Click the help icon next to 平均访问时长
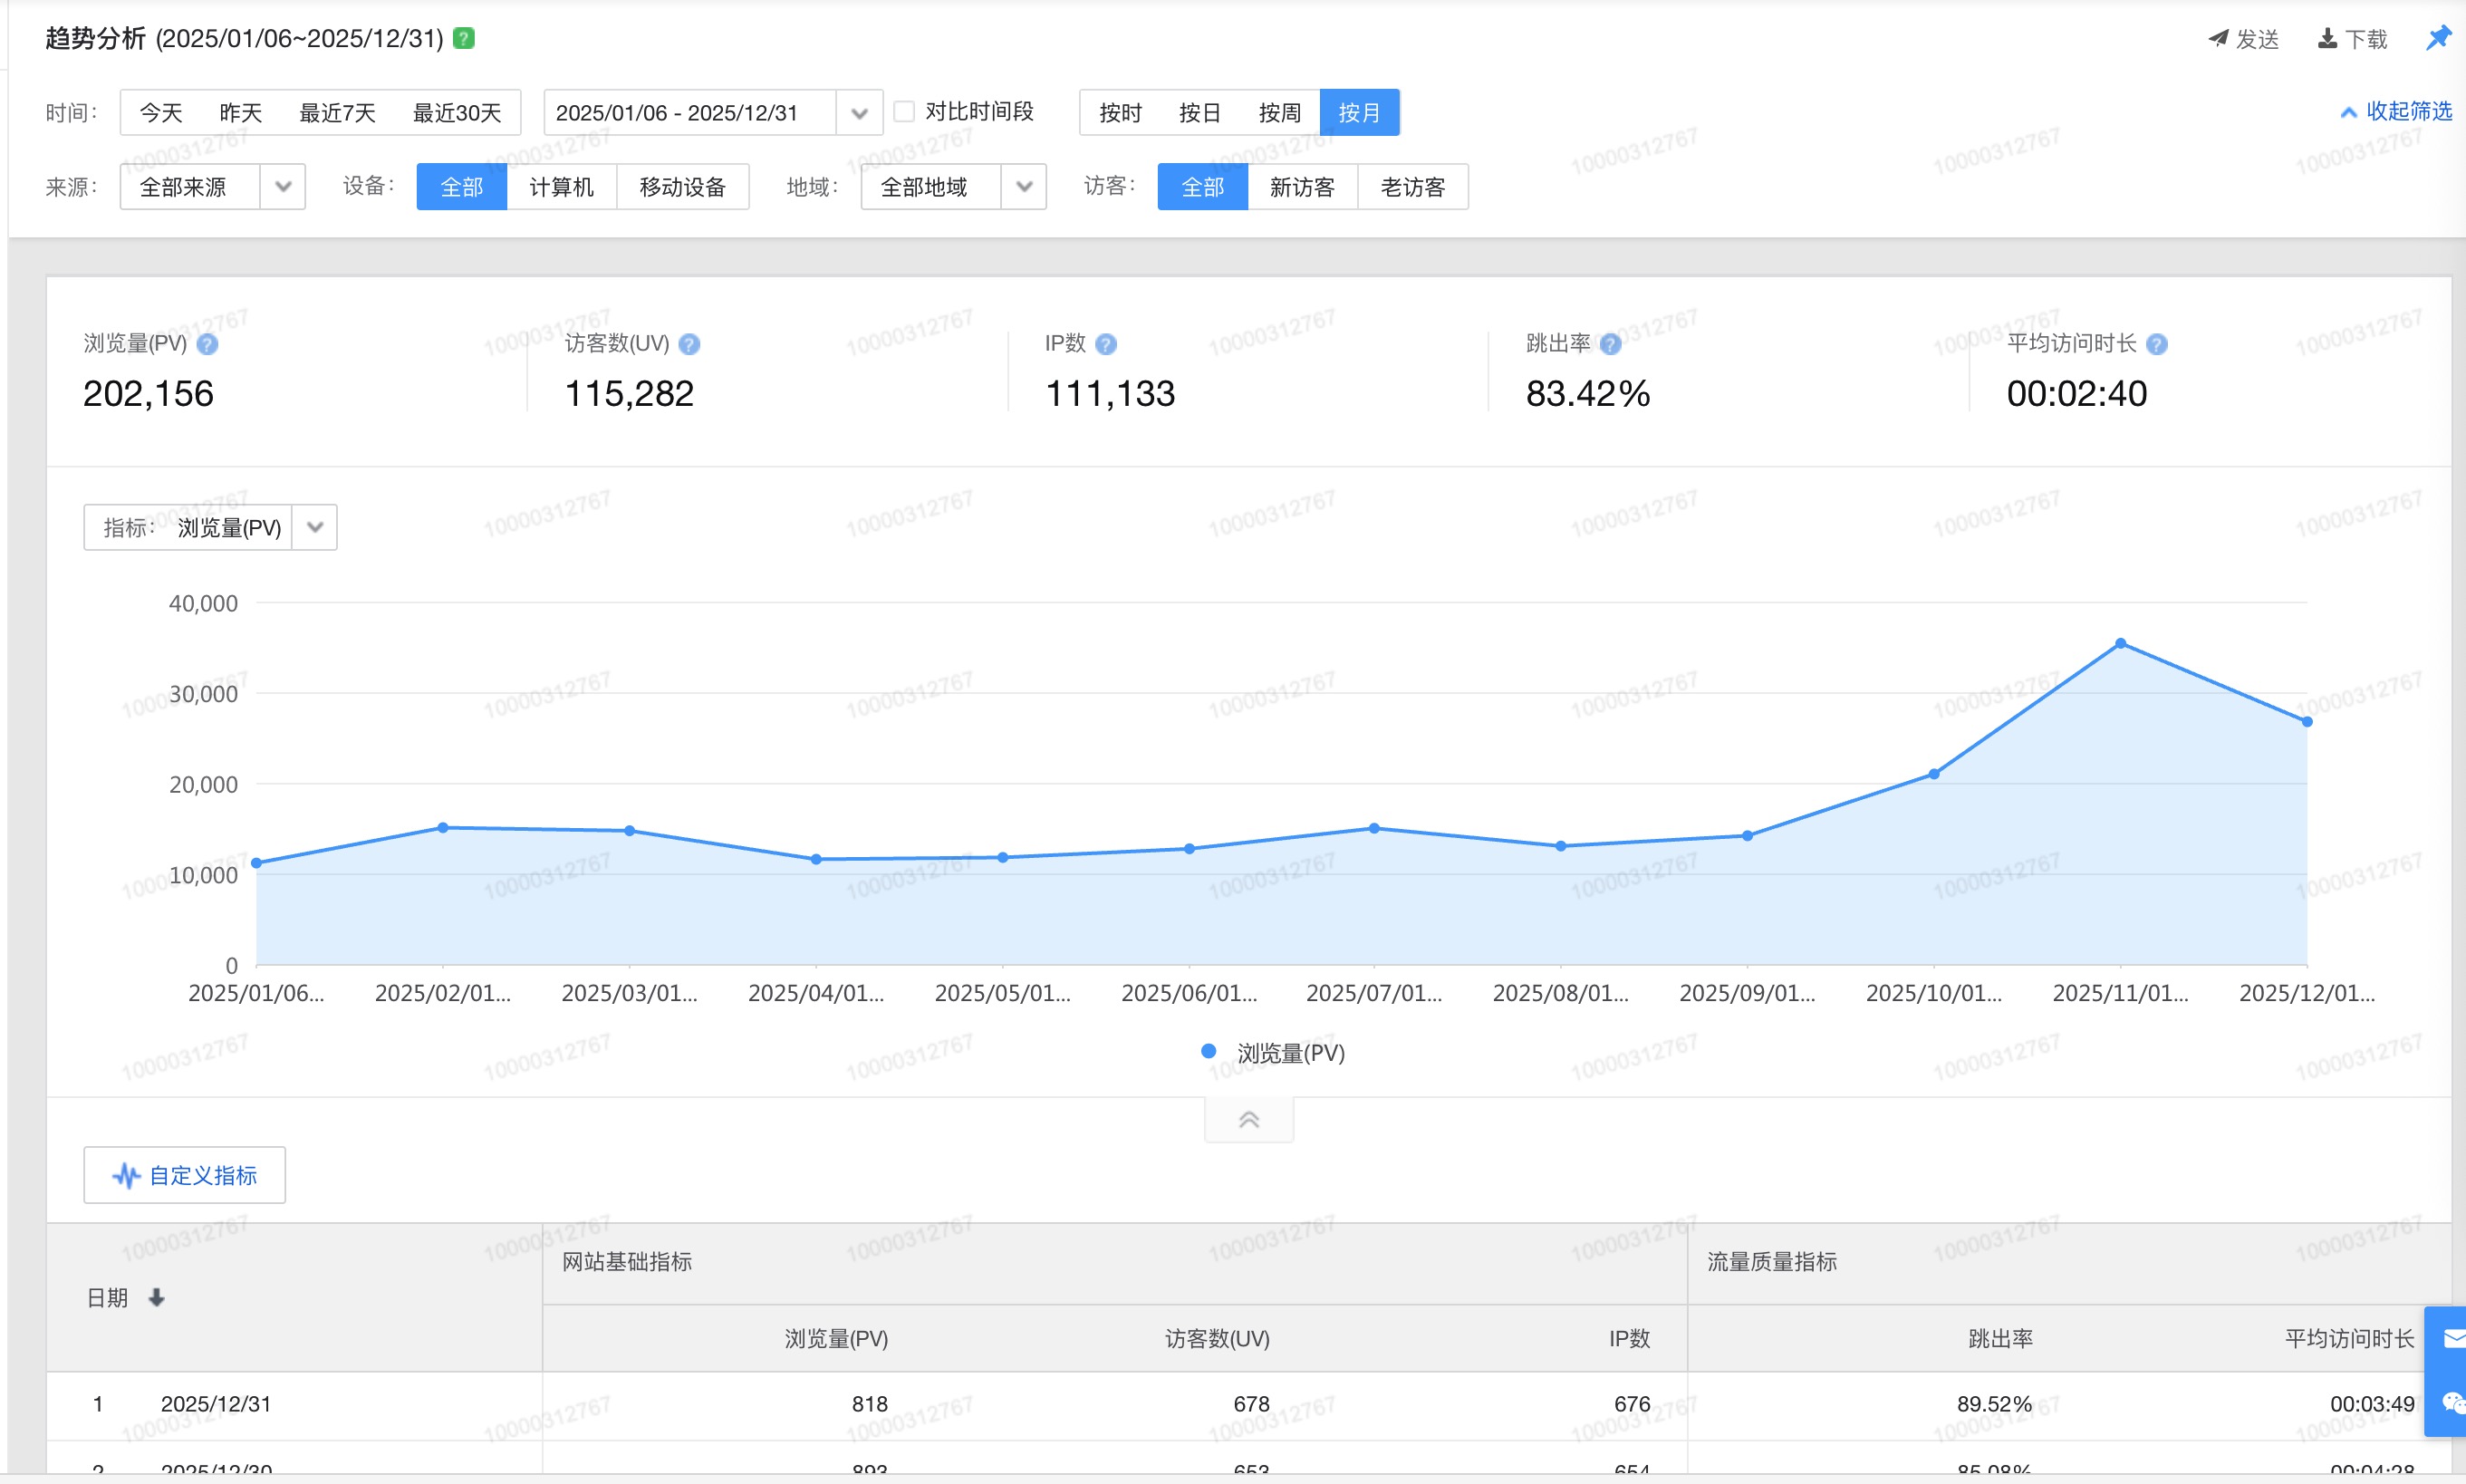 pyautogui.click(x=2156, y=344)
